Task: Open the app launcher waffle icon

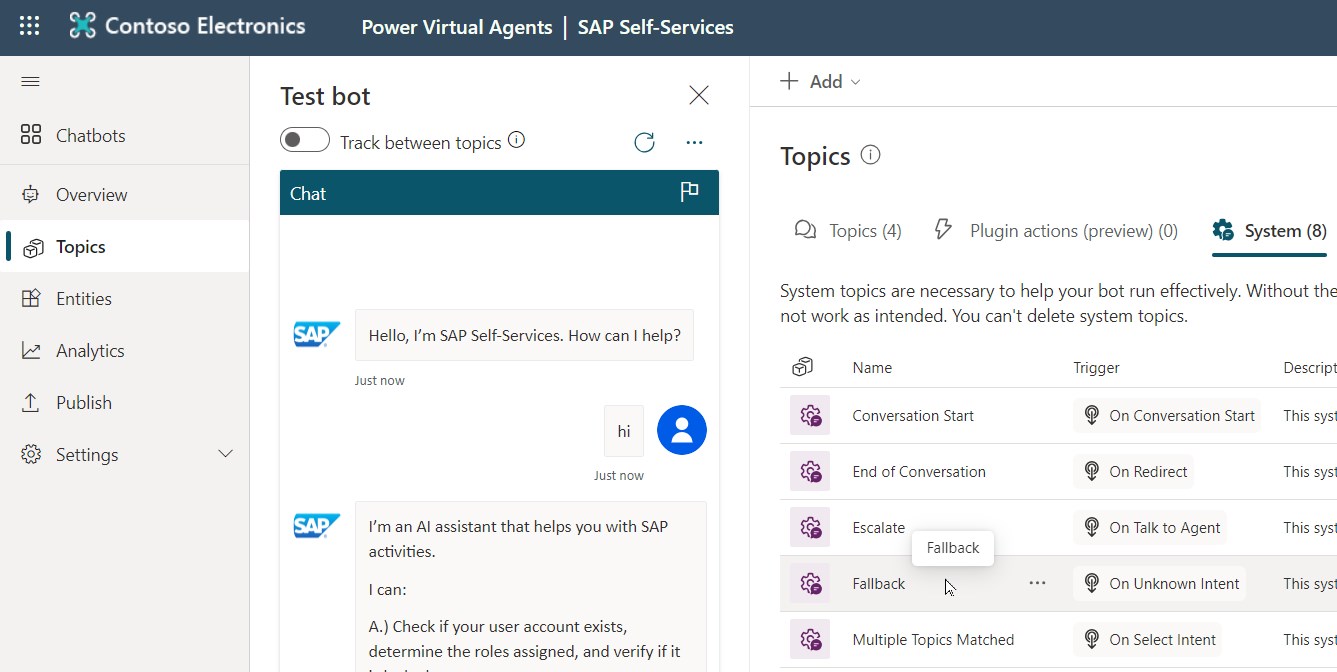Action: click(30, 27)
